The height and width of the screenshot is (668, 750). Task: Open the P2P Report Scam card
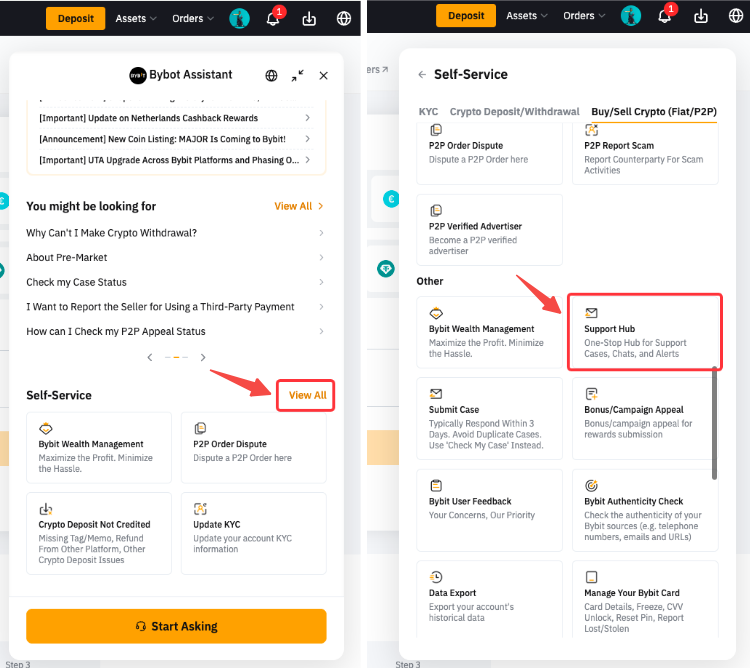point(645,153)
